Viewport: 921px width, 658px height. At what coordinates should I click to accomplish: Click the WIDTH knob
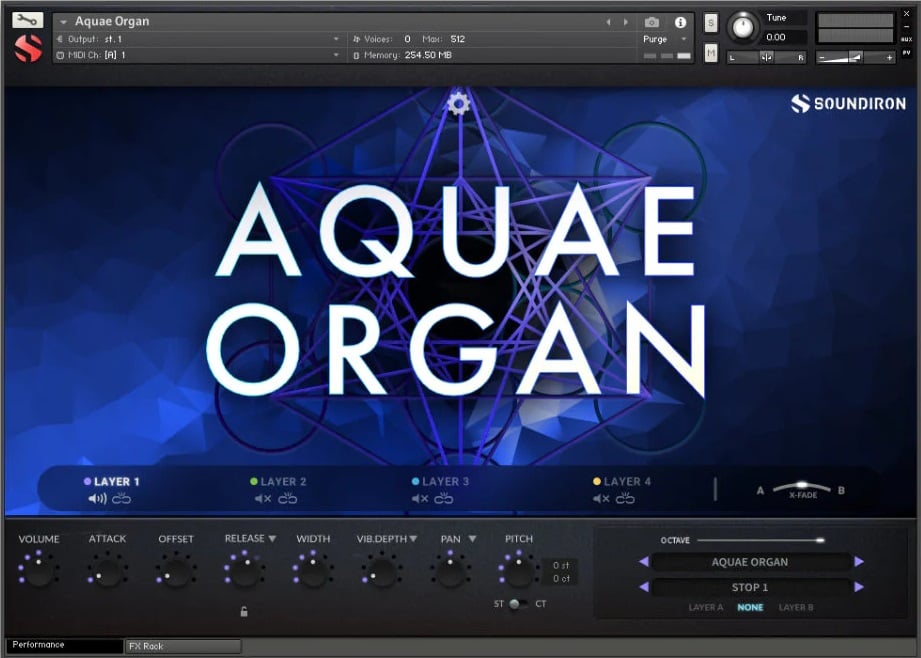point(312,572)
